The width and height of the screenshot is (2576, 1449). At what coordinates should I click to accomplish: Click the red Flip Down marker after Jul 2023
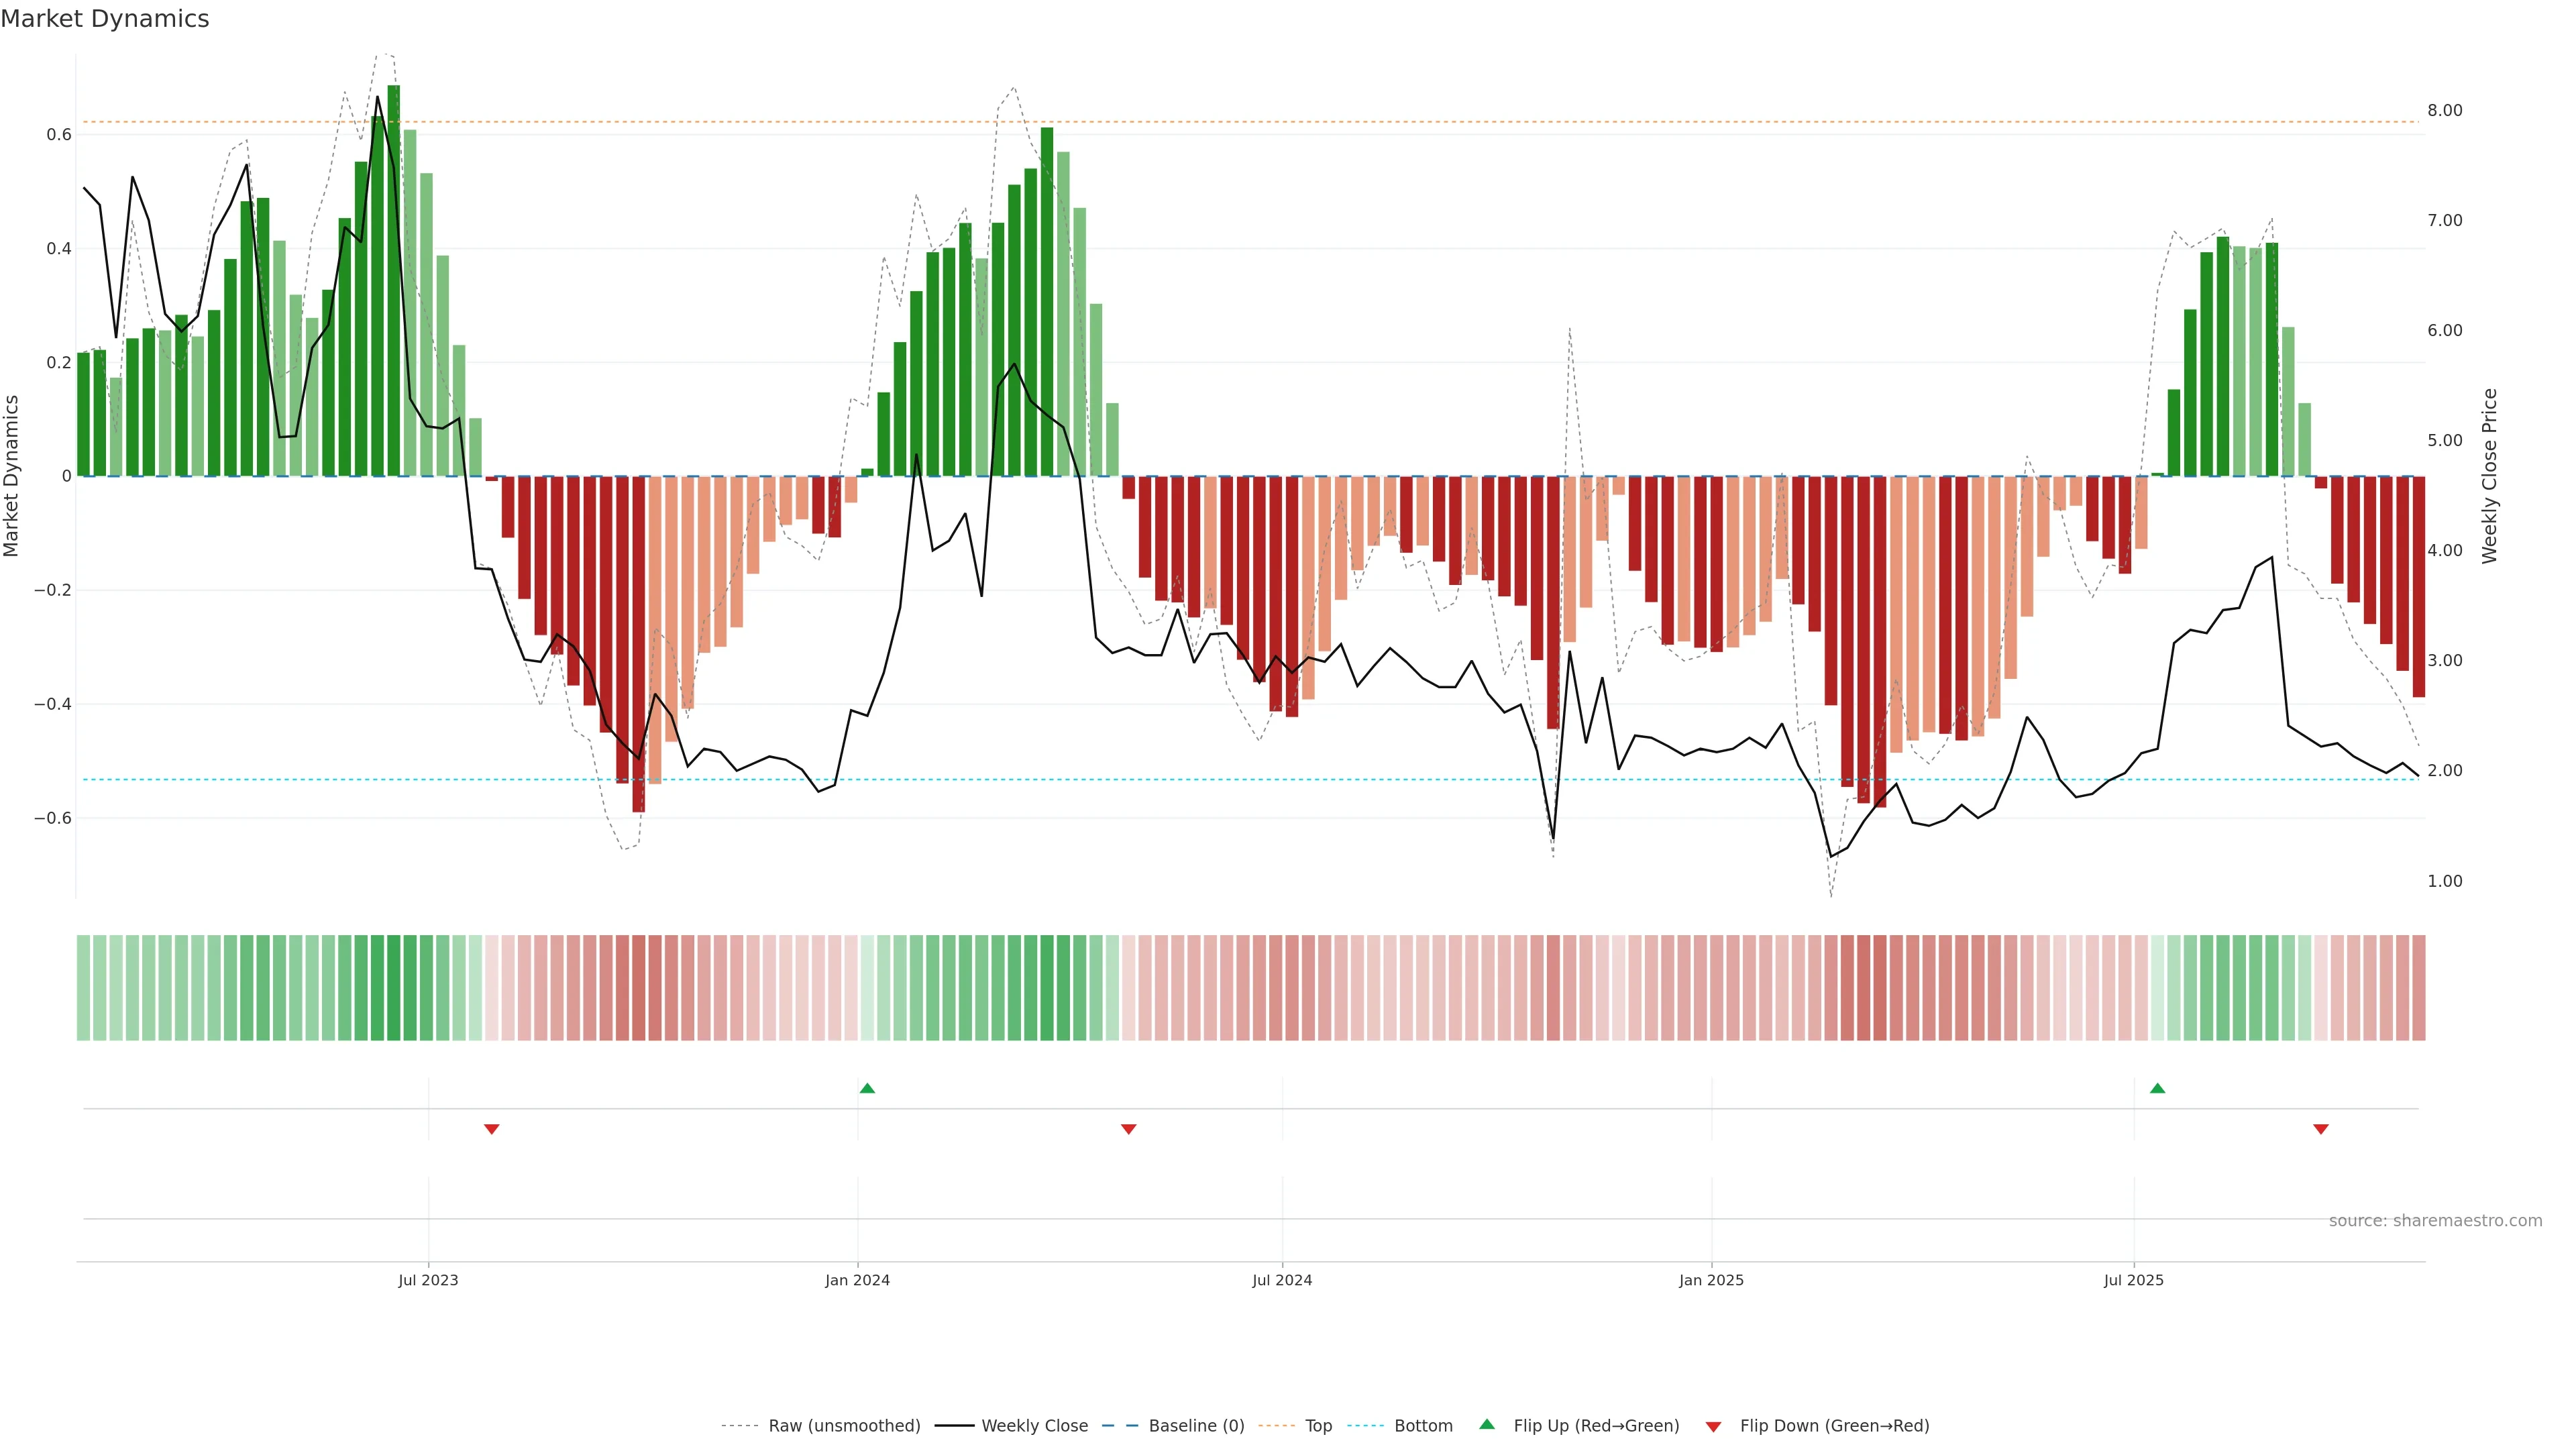pos(491,1129)
